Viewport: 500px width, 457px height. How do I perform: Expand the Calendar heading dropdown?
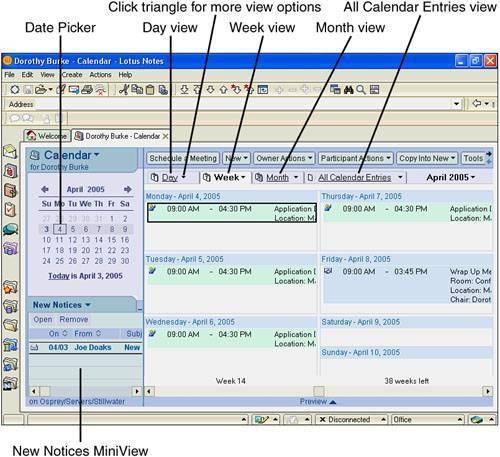pos(97,155)
